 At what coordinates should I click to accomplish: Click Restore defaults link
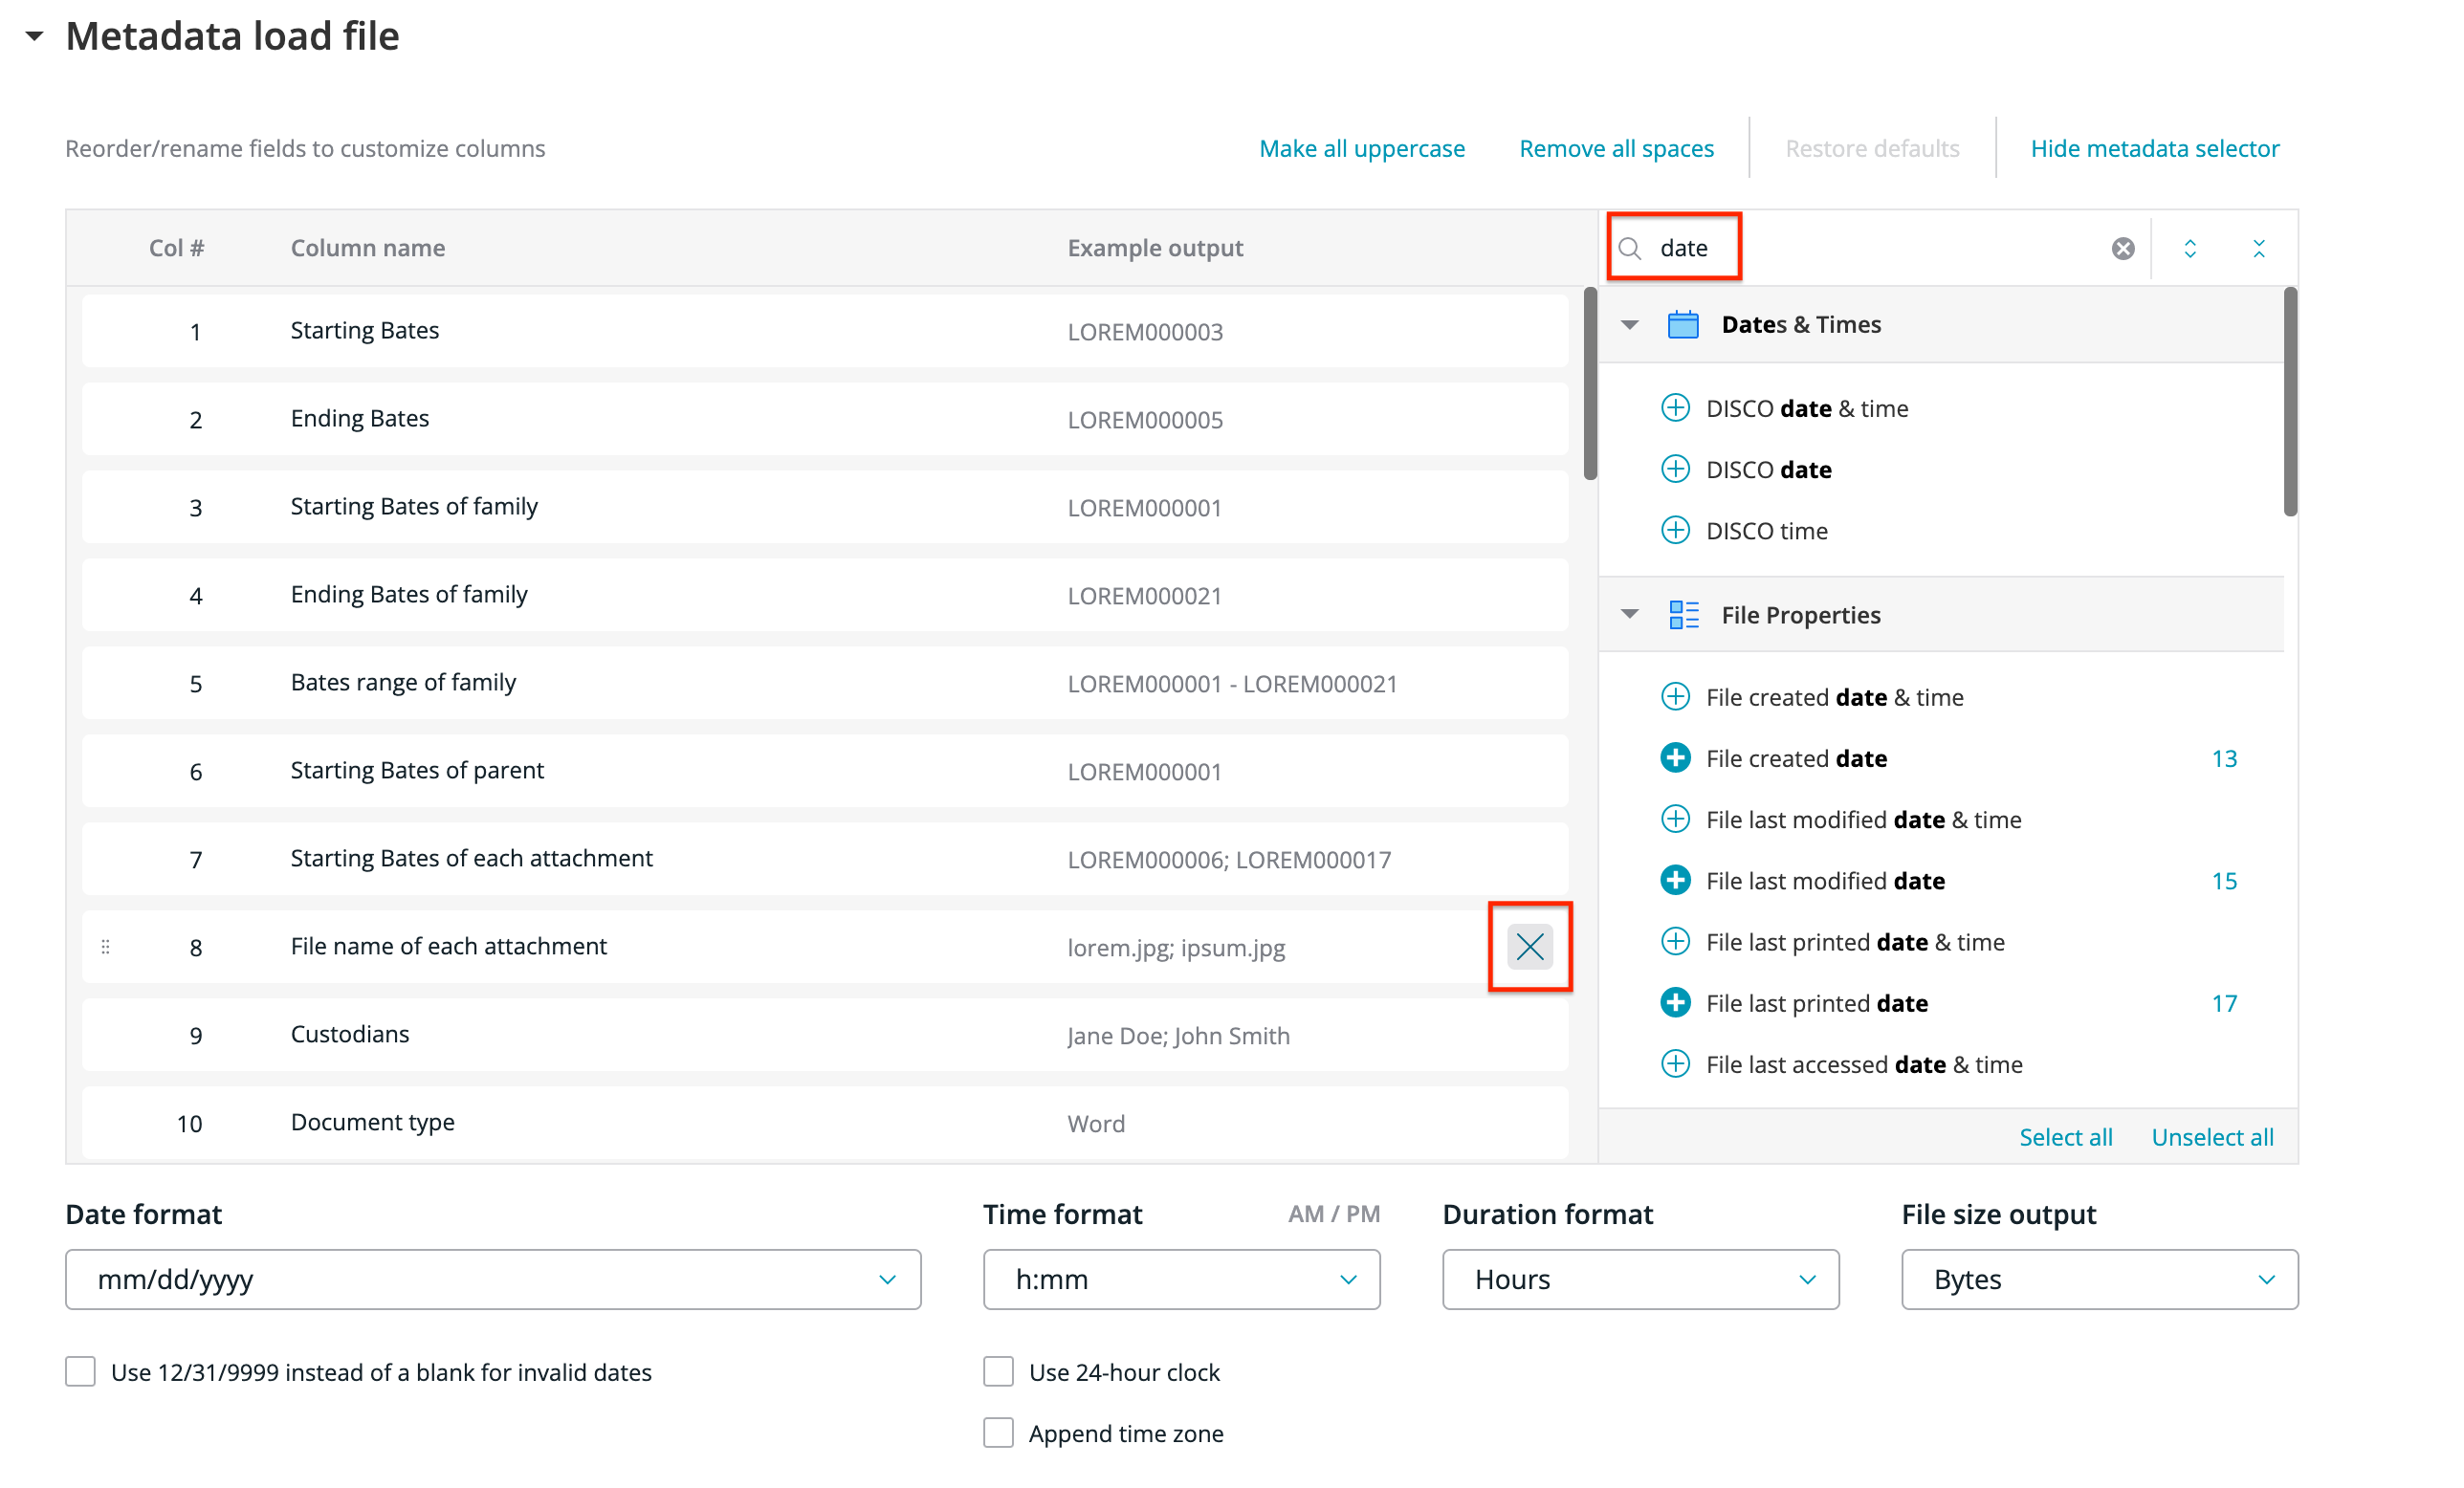[x=1872, y=148]
